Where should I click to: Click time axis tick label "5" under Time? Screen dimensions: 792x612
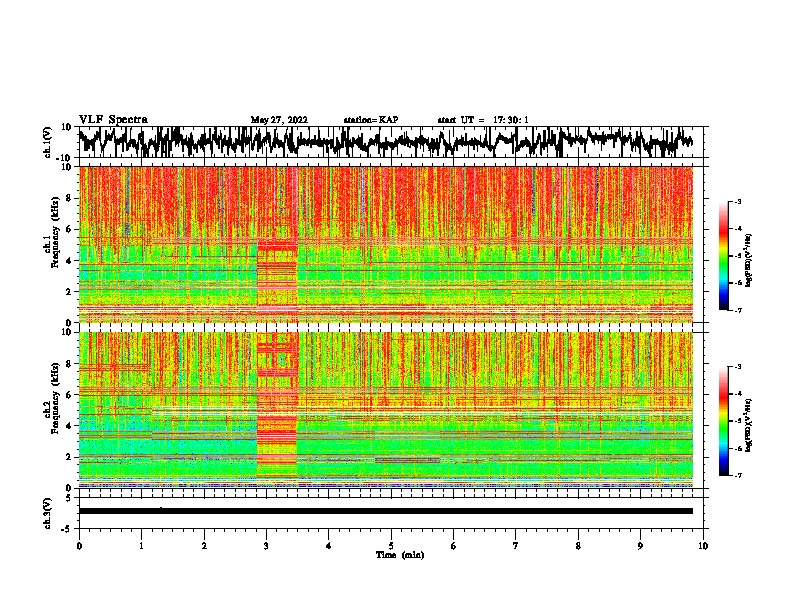click(x=391, y=546)
